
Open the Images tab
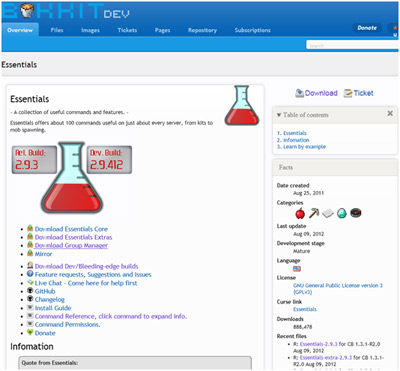[90, 30]
